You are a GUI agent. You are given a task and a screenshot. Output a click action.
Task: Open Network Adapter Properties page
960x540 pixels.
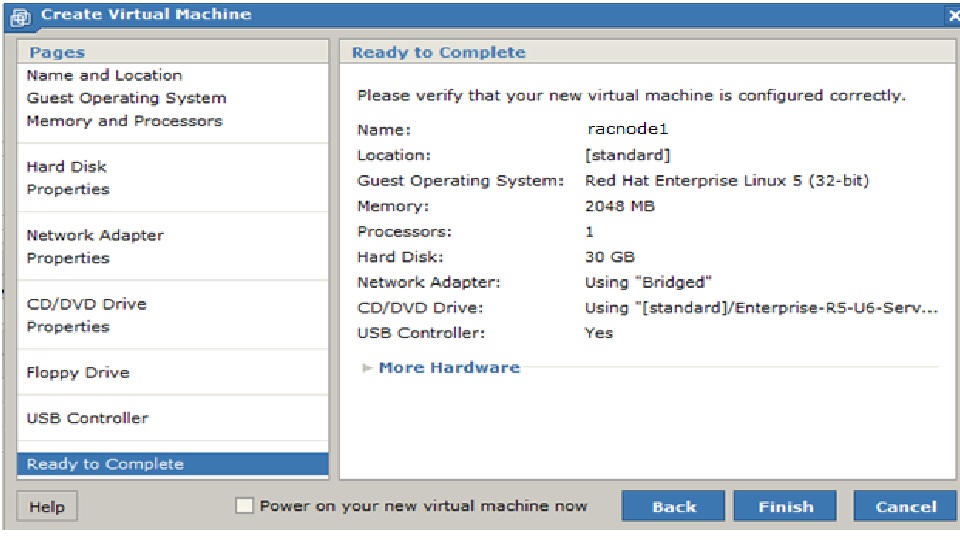[68, 259]
